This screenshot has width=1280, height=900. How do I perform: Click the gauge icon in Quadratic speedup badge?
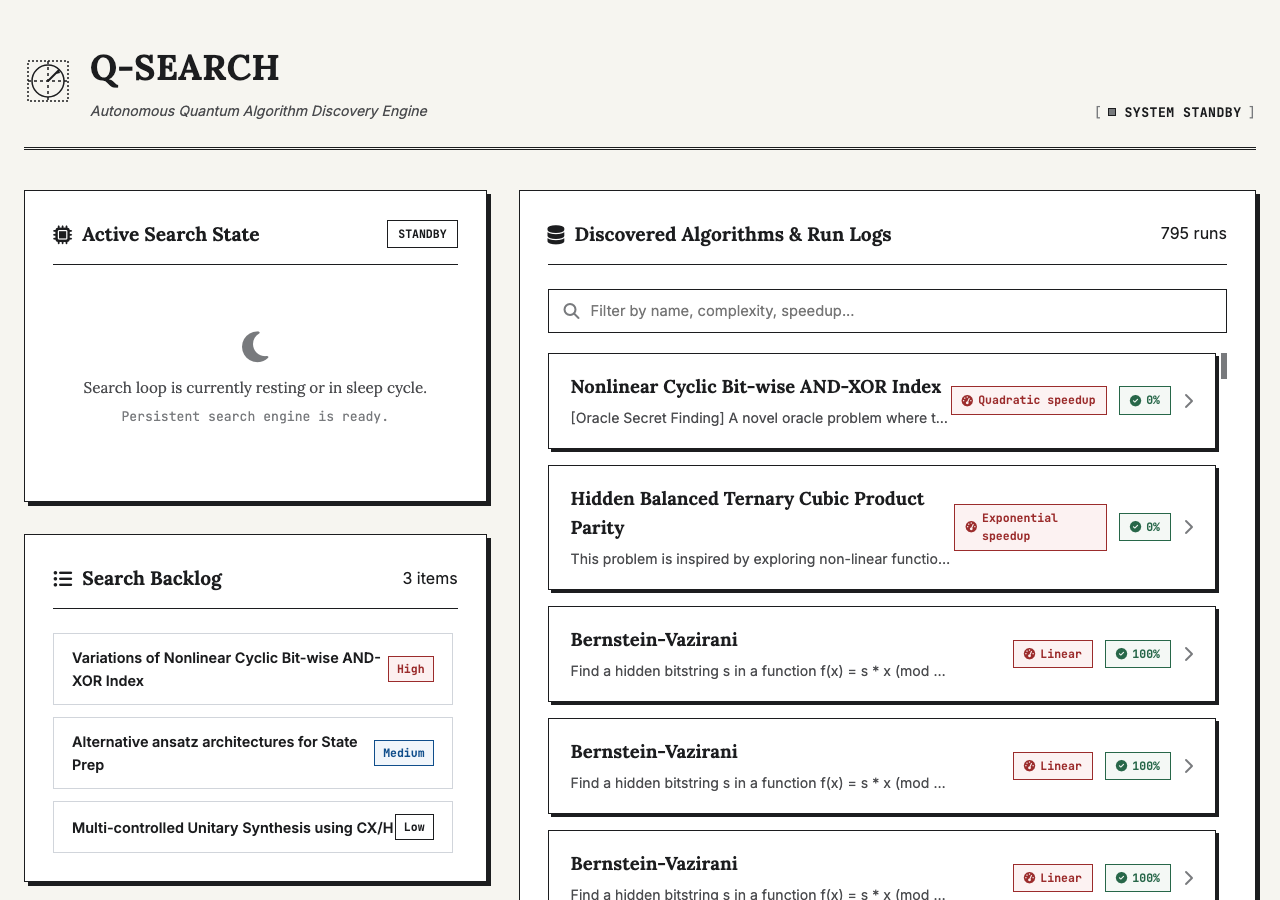967,400
